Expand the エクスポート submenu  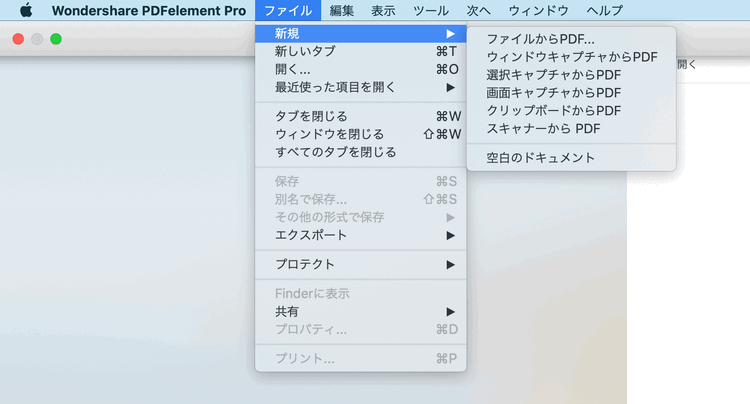[361, 235]
